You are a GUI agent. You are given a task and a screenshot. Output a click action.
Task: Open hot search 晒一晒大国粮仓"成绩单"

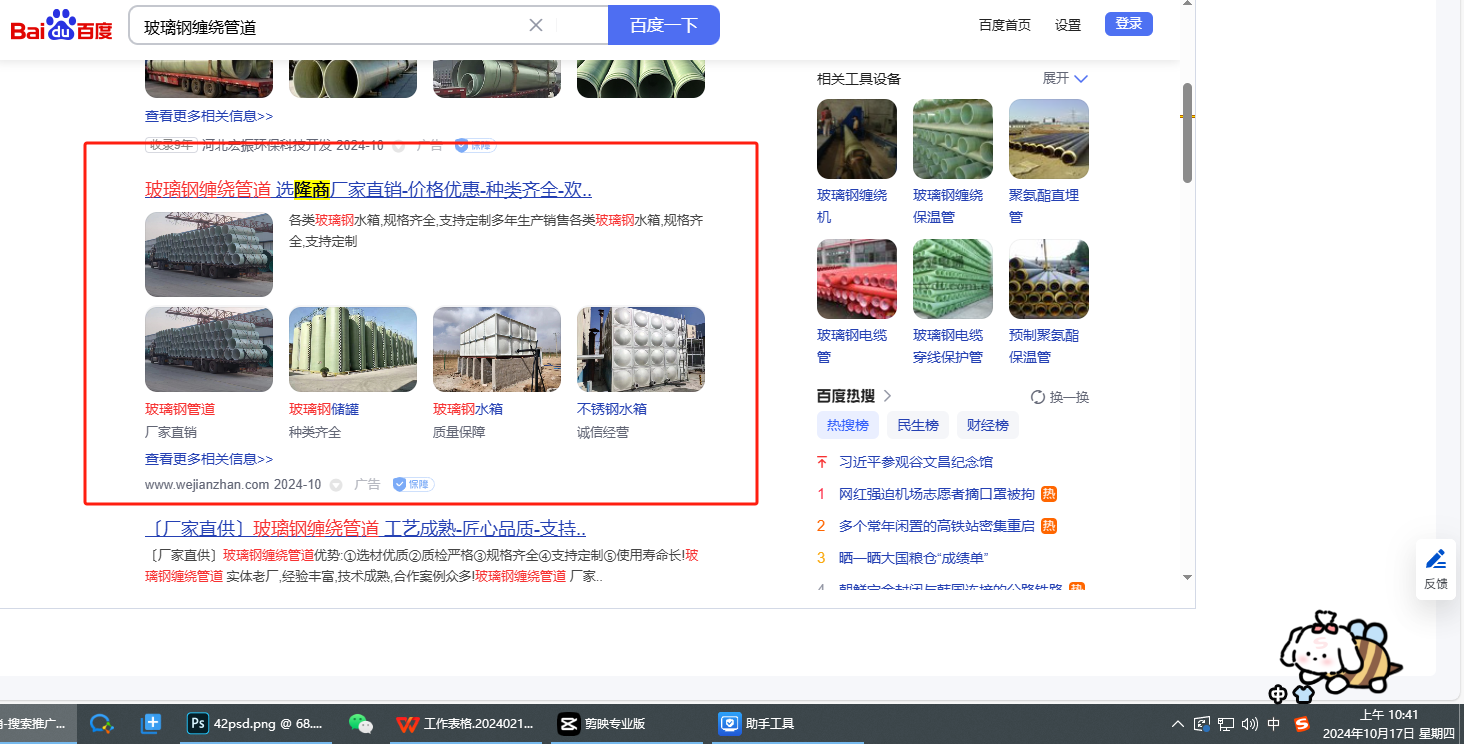[x=914, y=558]
